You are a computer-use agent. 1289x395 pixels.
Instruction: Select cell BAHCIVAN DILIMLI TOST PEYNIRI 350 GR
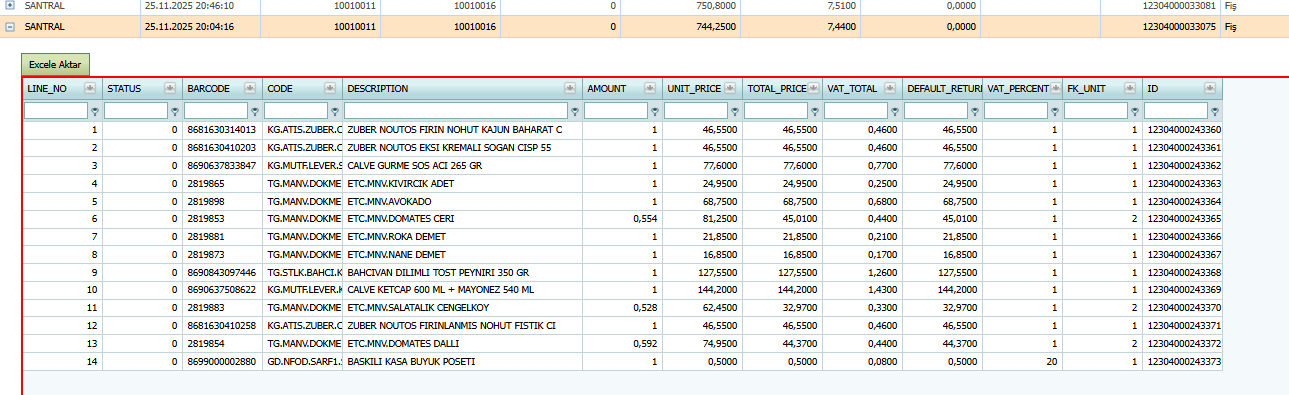[x=462, y=273]
